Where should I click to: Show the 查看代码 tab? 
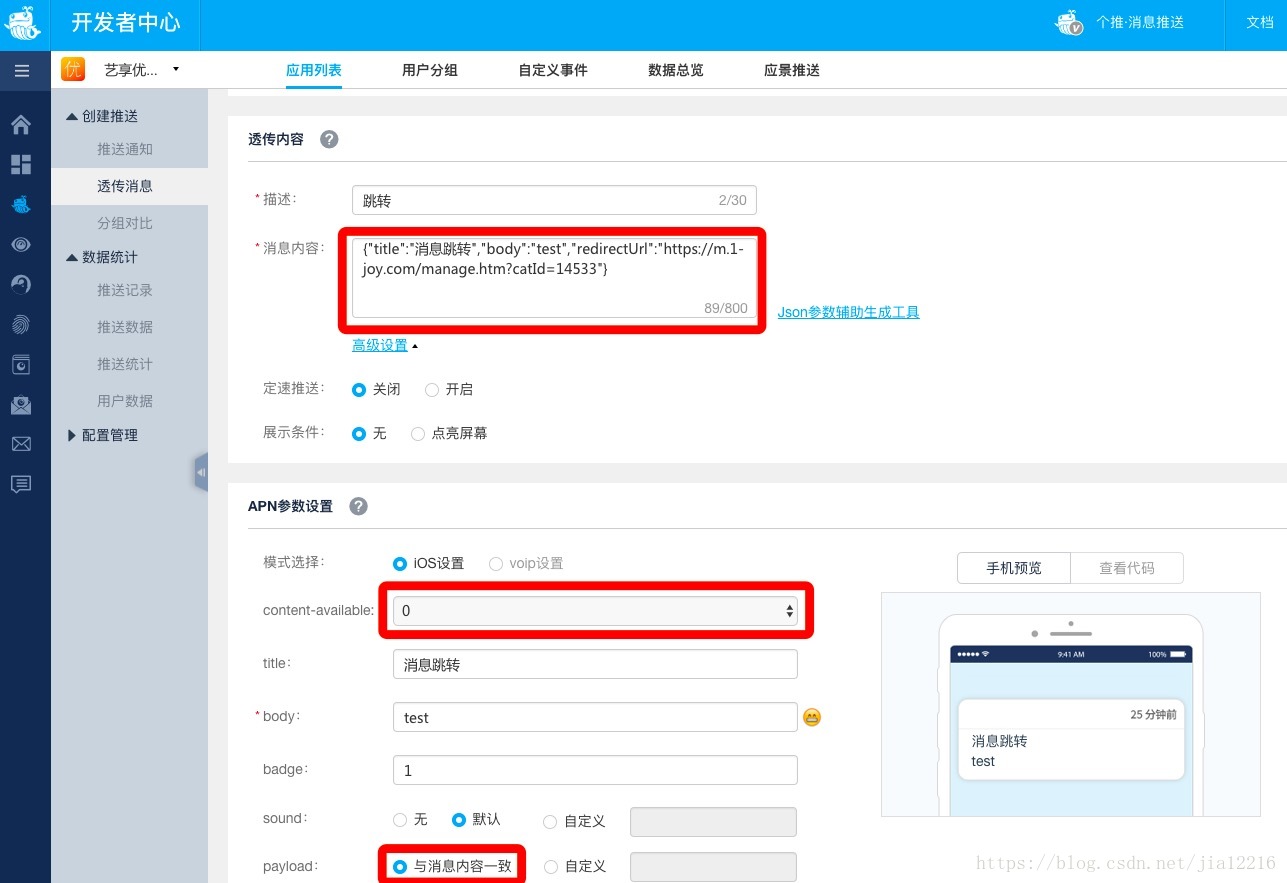pyautogui.click(x=1127, y=567)
